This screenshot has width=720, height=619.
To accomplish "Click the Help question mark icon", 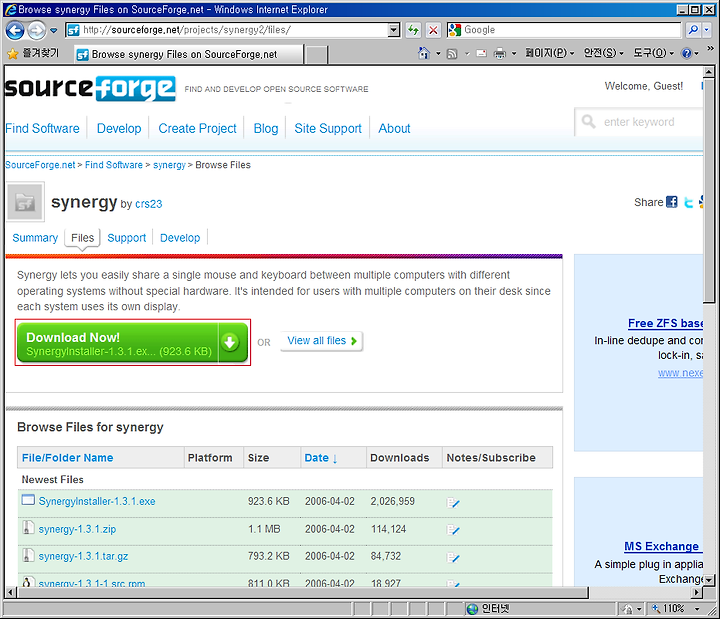I will click(686, 54).
